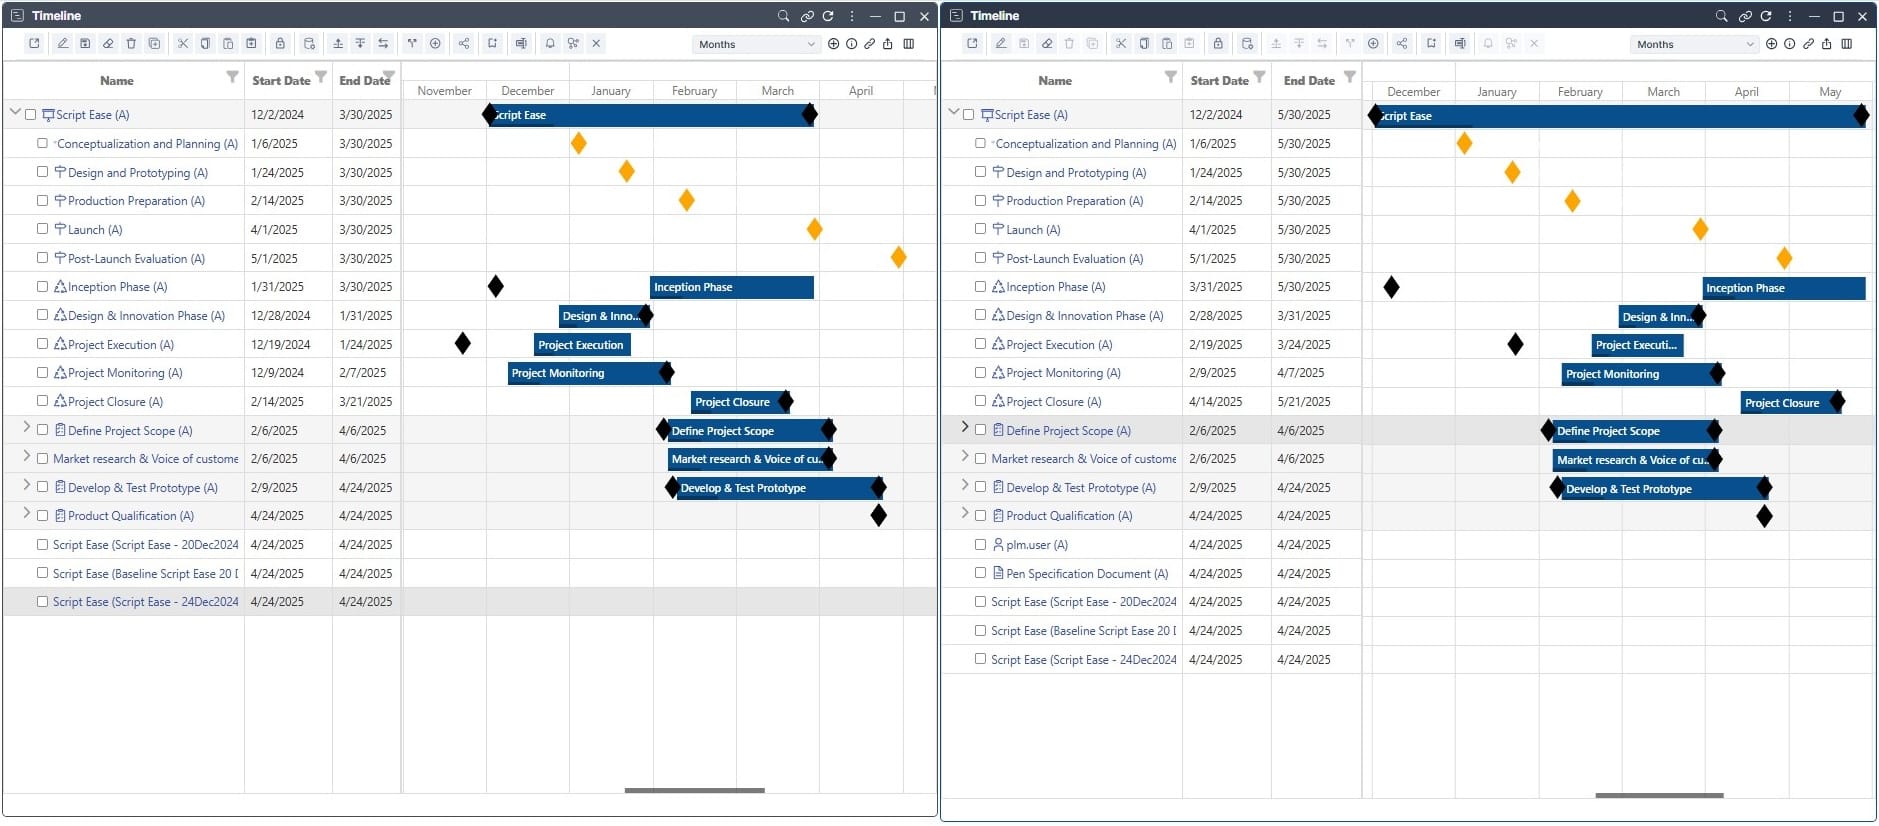Refresh the right Timeline panel
The image size is (1879, 826).
pos(1766,16)
